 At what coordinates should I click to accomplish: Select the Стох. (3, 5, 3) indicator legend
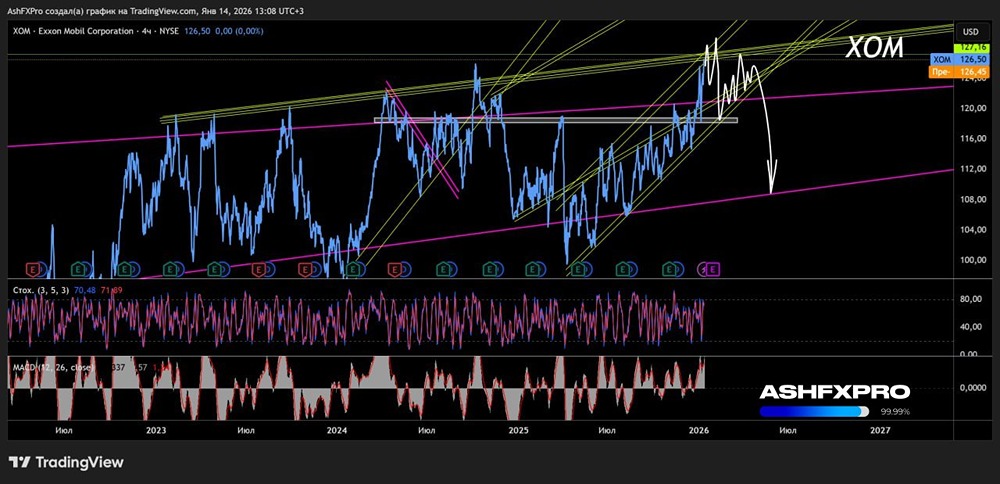tap(41, 291)
